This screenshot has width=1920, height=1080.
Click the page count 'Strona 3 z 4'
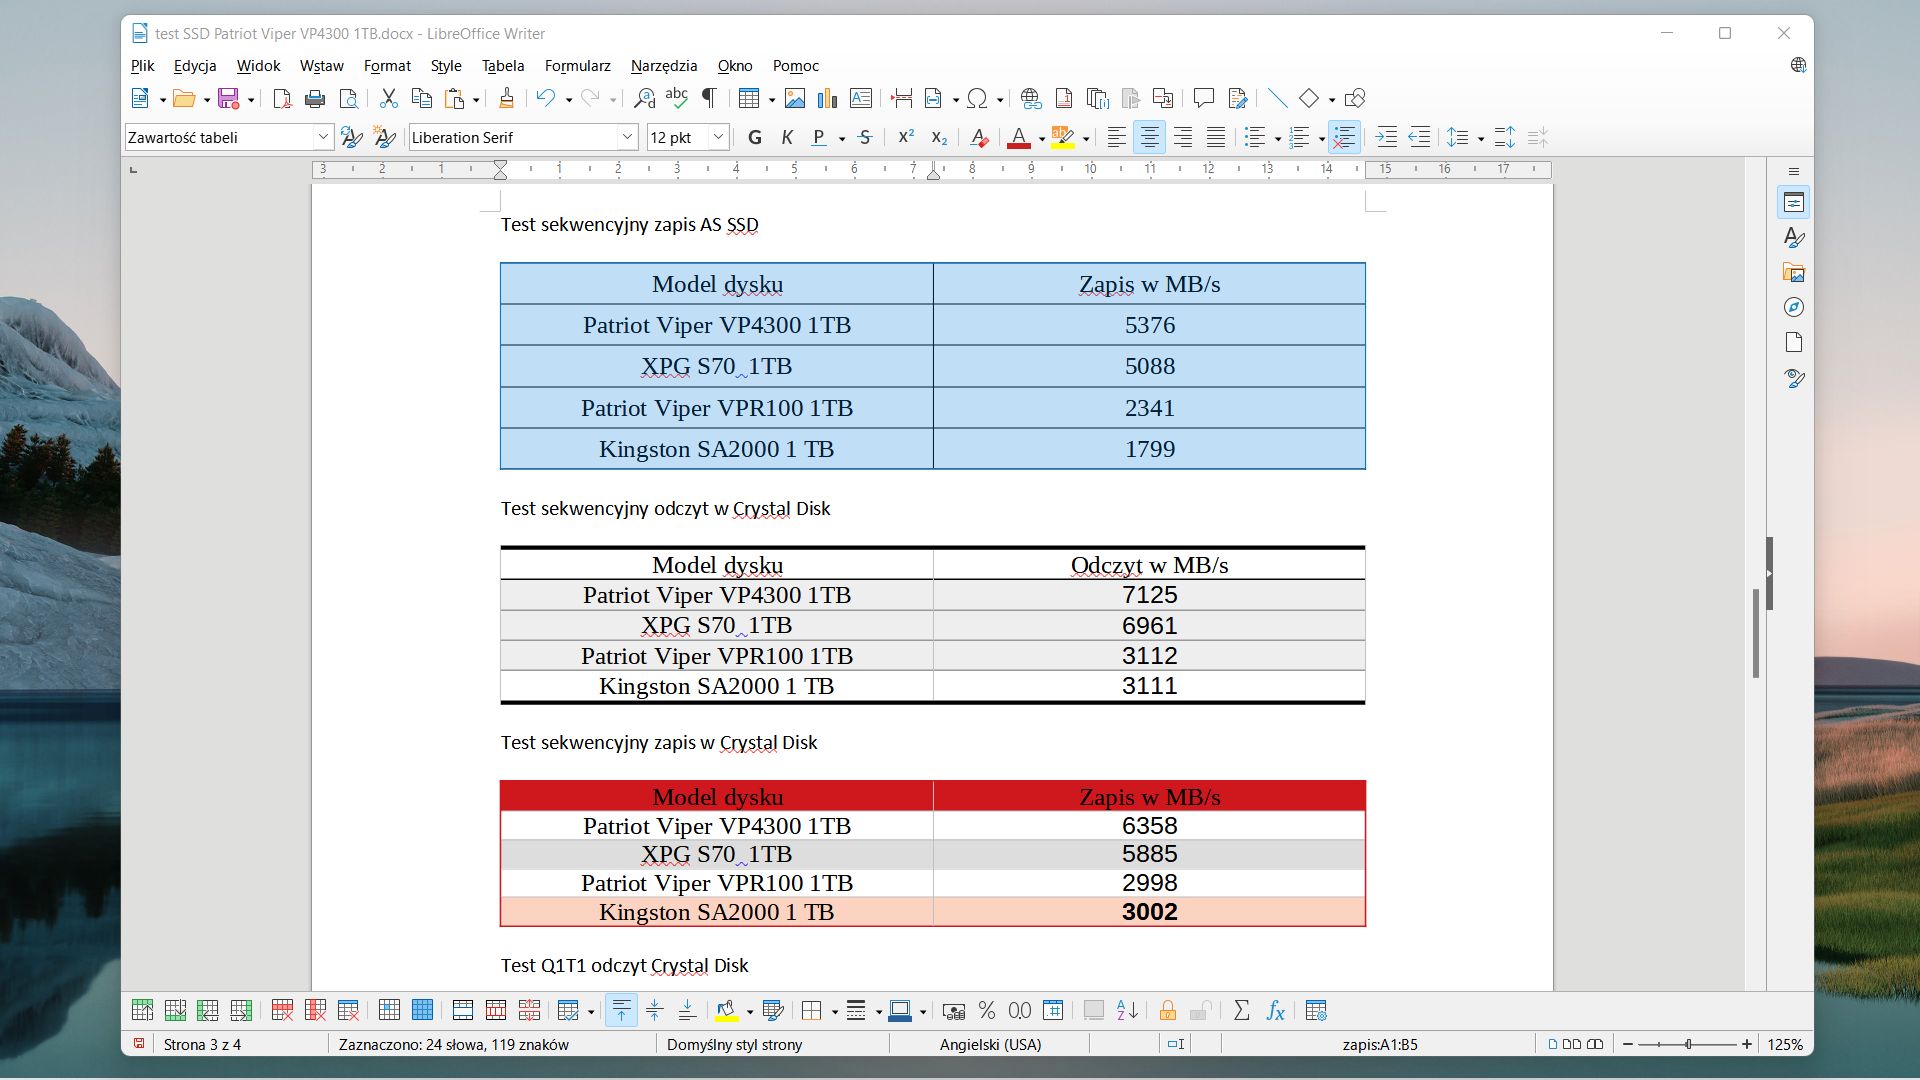[x=202, y=1044]
